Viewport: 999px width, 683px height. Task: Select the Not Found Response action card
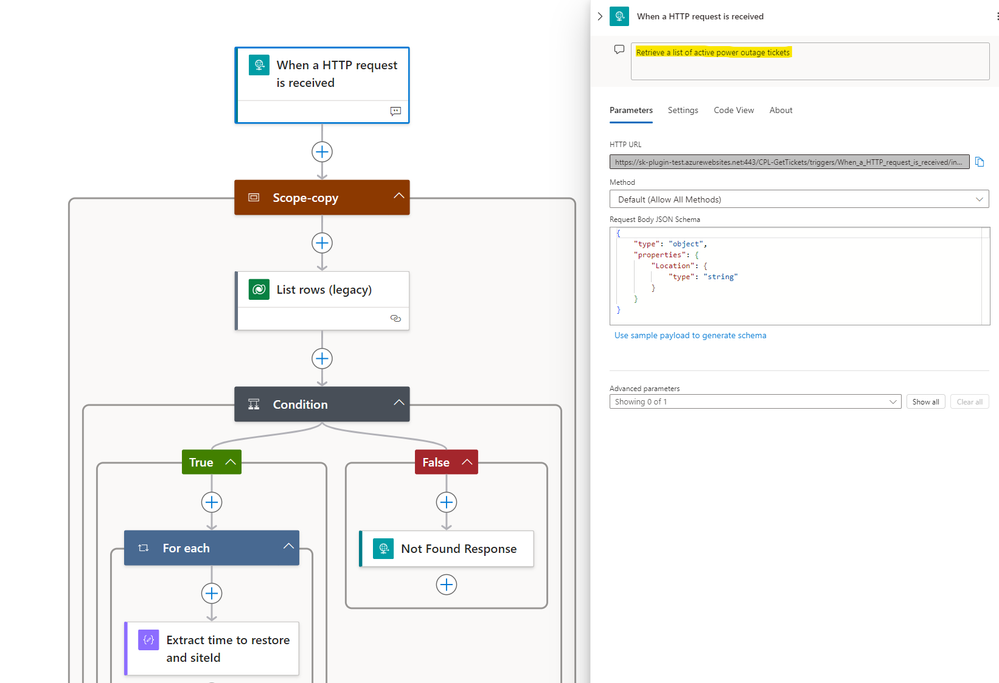pyautogui.click(x=446, y=549)
